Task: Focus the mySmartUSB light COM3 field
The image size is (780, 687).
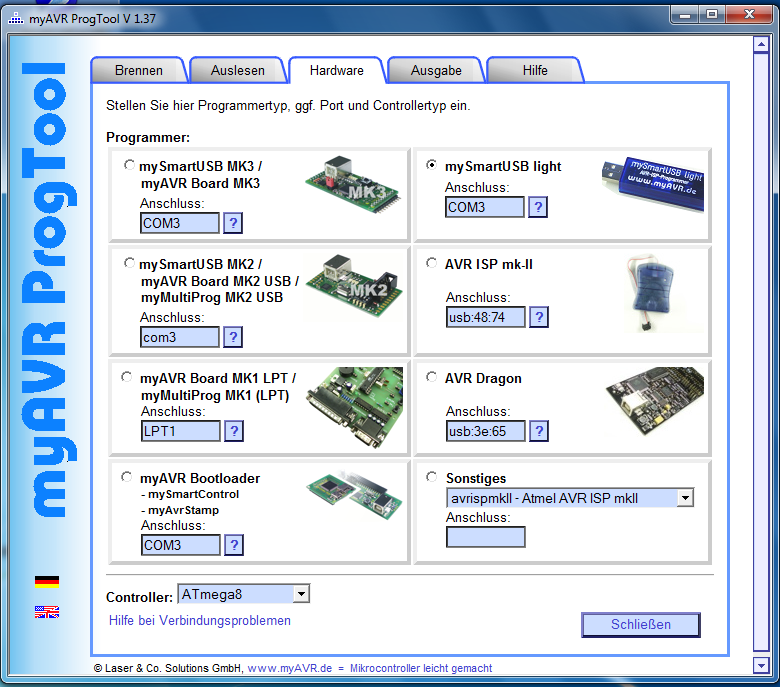Action: pyautogui.click(x=485, y=207)
